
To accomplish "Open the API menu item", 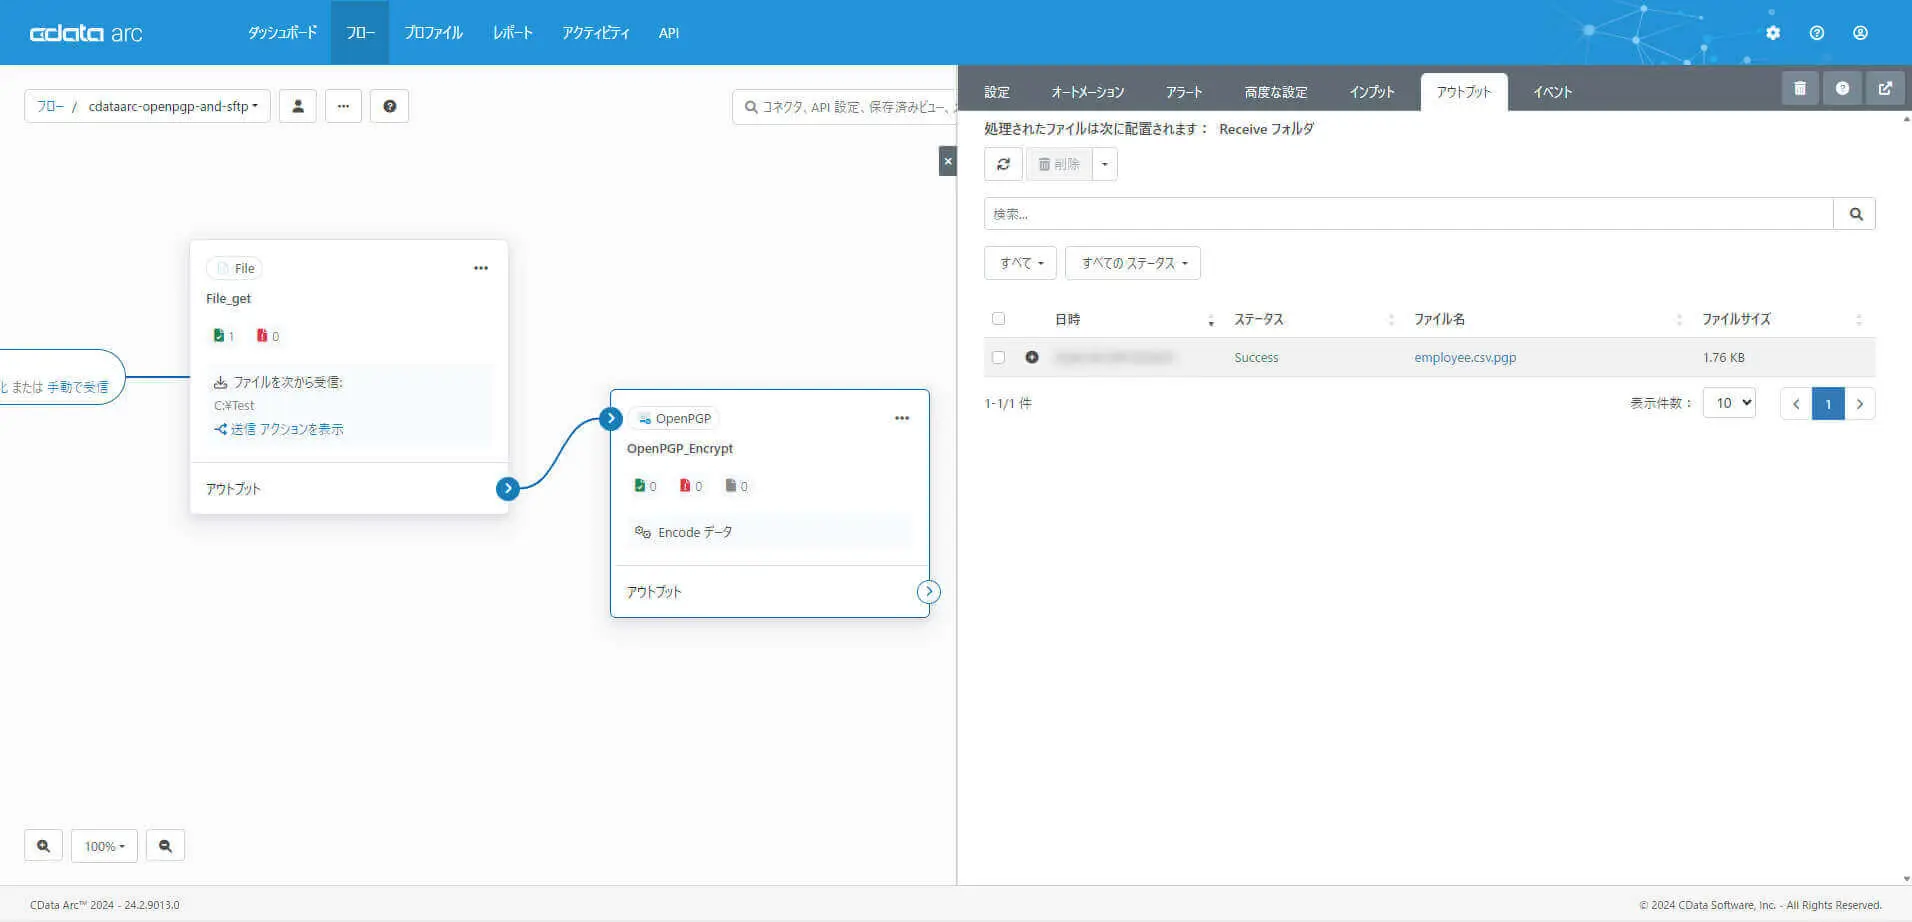I will (669, 33).
